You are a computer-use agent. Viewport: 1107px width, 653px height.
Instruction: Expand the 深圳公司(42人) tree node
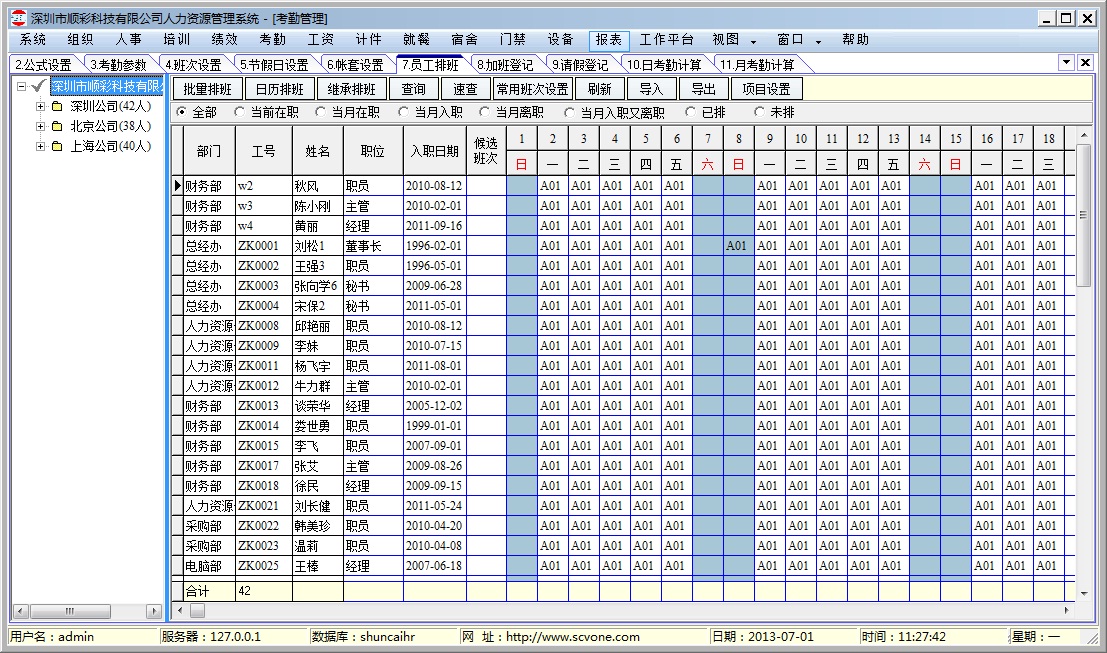click(x=40, y=107)
